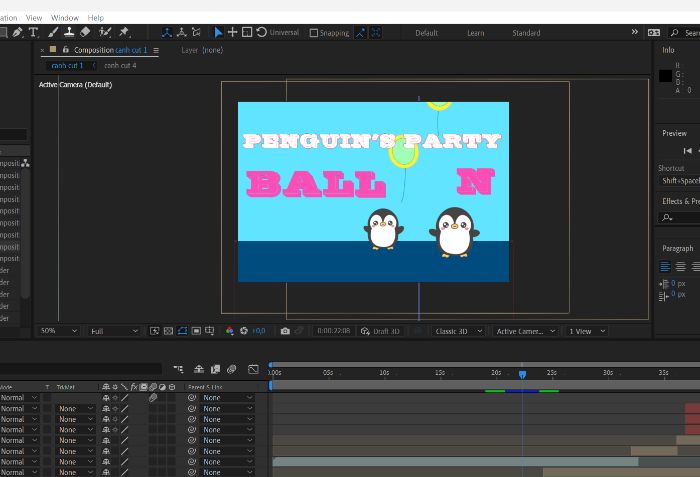Open the View menu
The height and width of the screenshot is (477, 700).
(34, 18)
